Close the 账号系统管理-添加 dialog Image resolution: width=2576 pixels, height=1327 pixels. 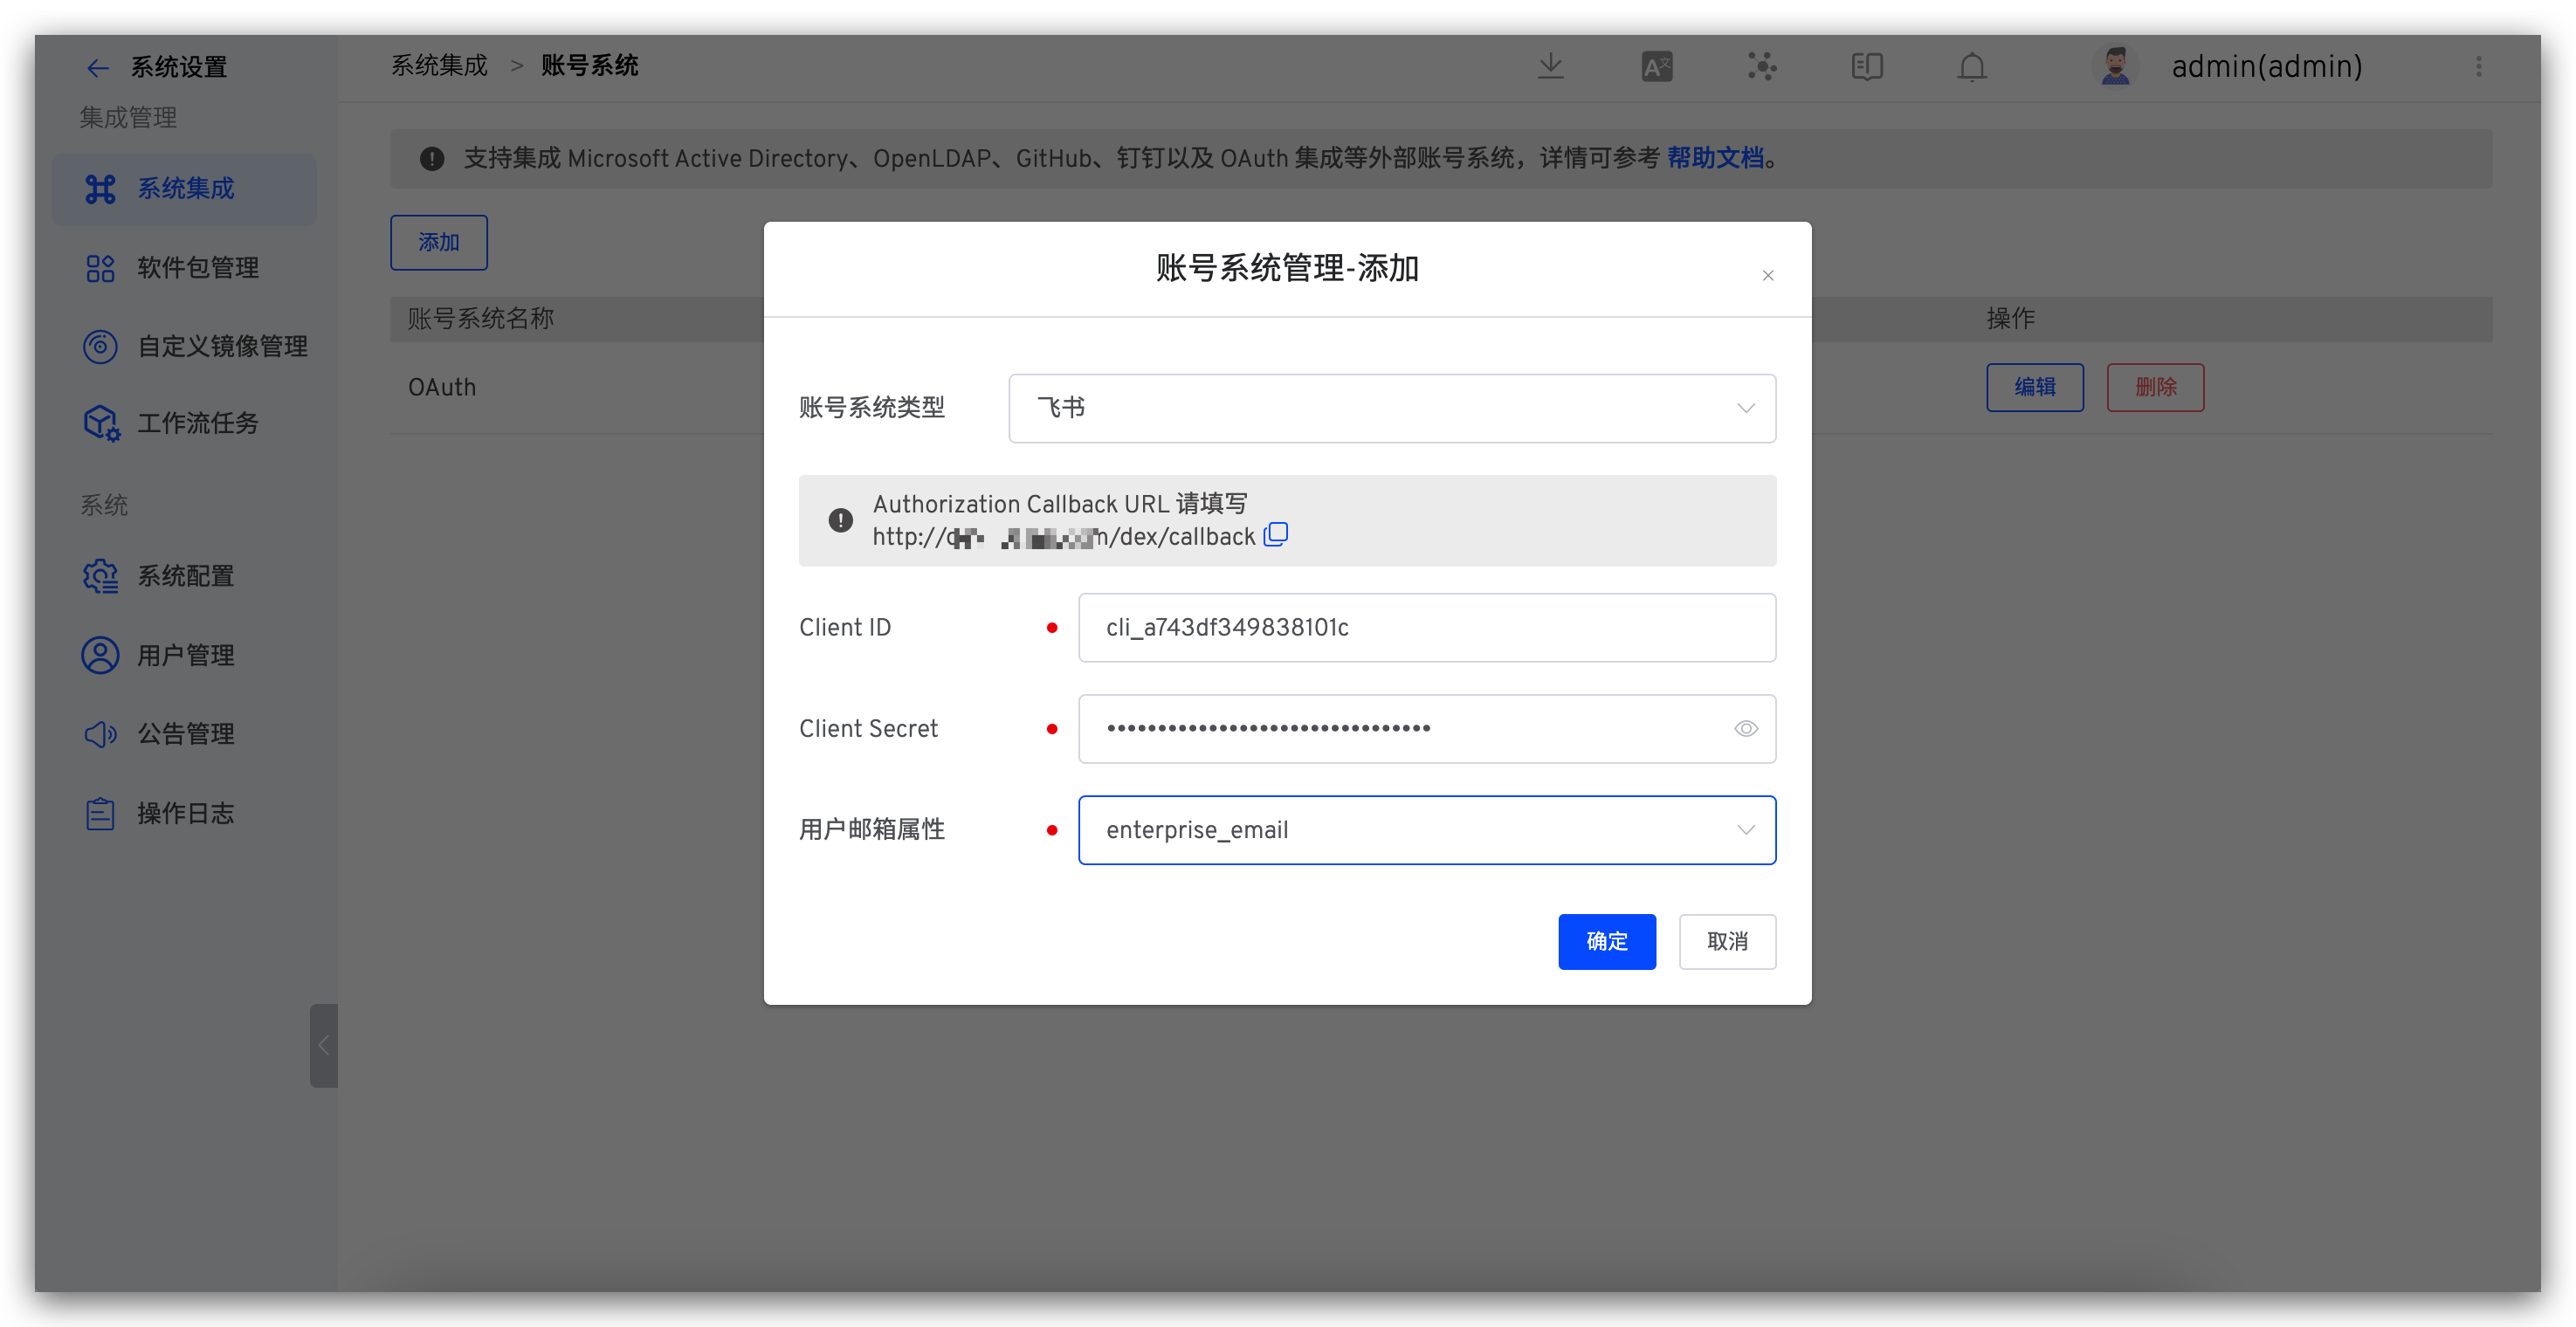(1767, 276)
